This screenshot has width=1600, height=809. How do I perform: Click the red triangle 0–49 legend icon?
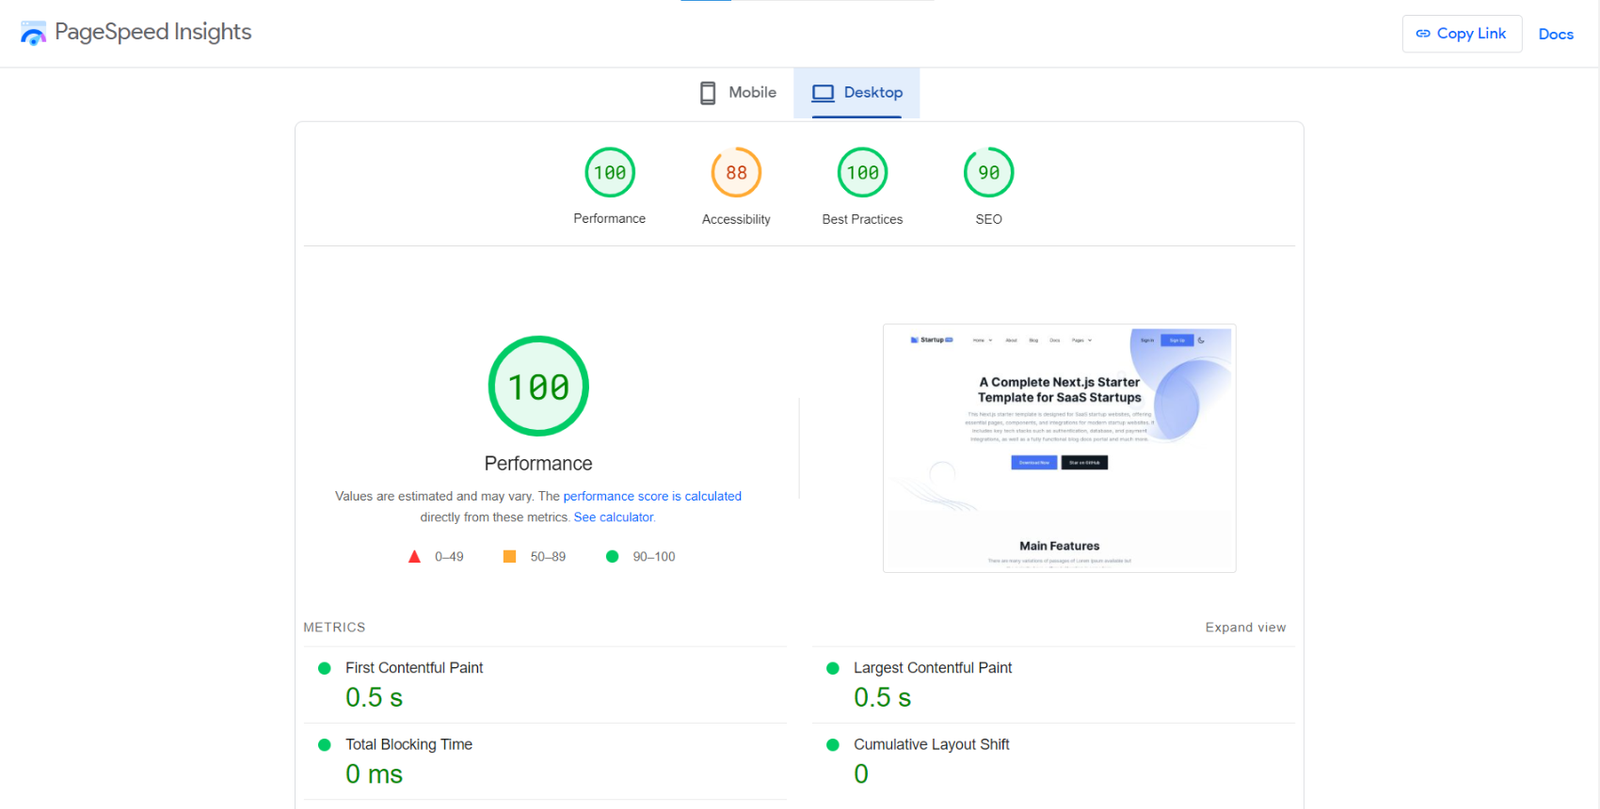tap(414, 557)
